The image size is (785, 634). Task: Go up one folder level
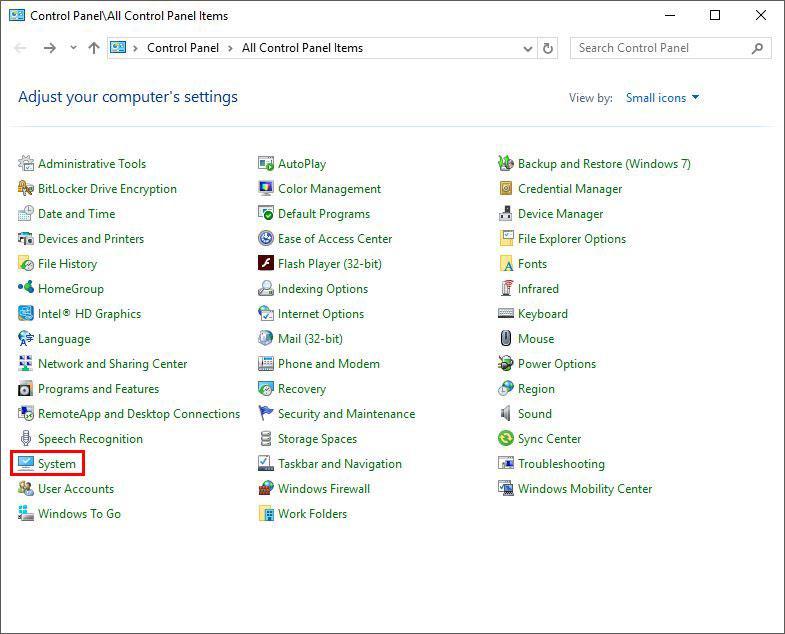94,48
